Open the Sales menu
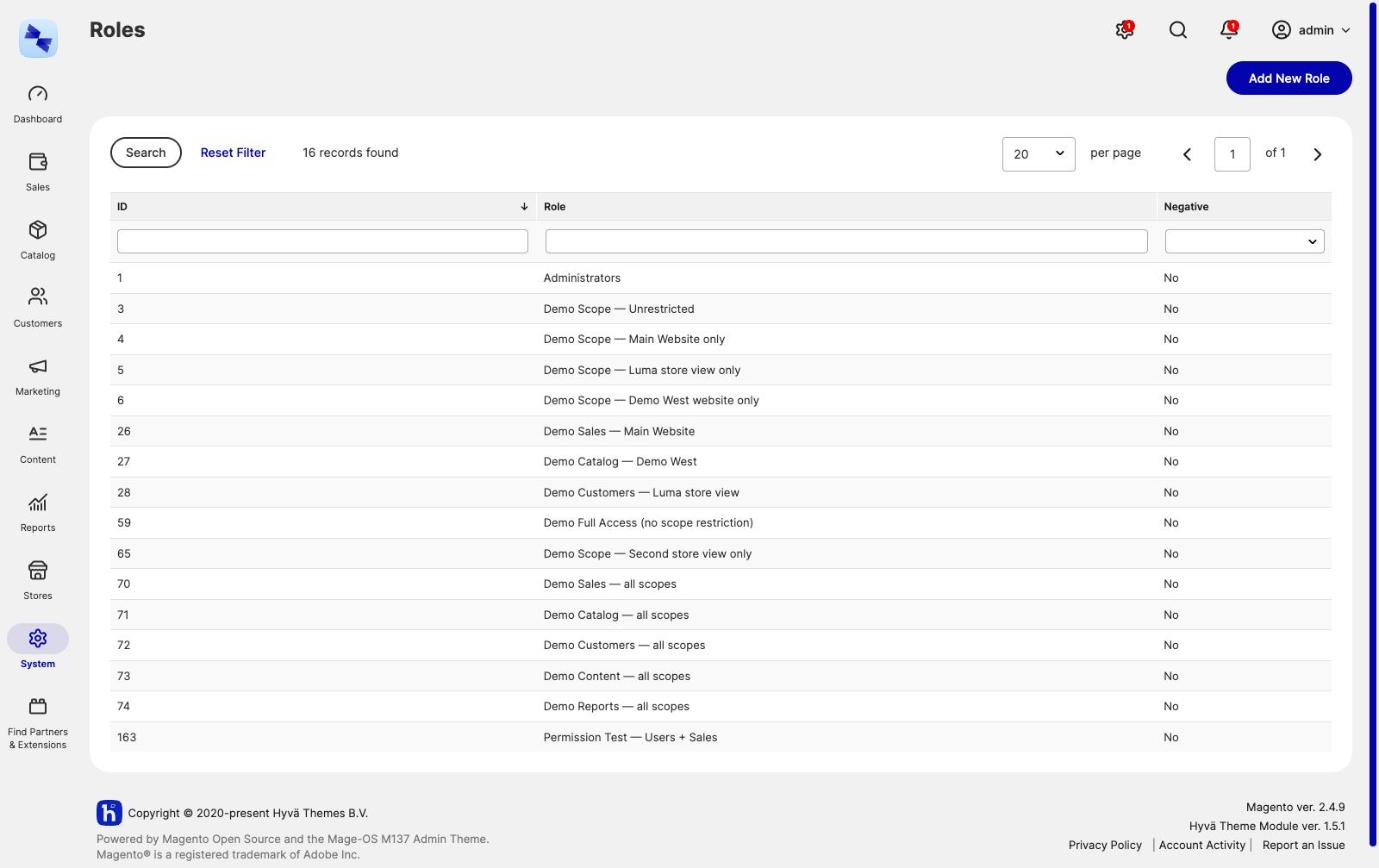Viewport: 1379px width, 868px height. (x=38, y=172)
